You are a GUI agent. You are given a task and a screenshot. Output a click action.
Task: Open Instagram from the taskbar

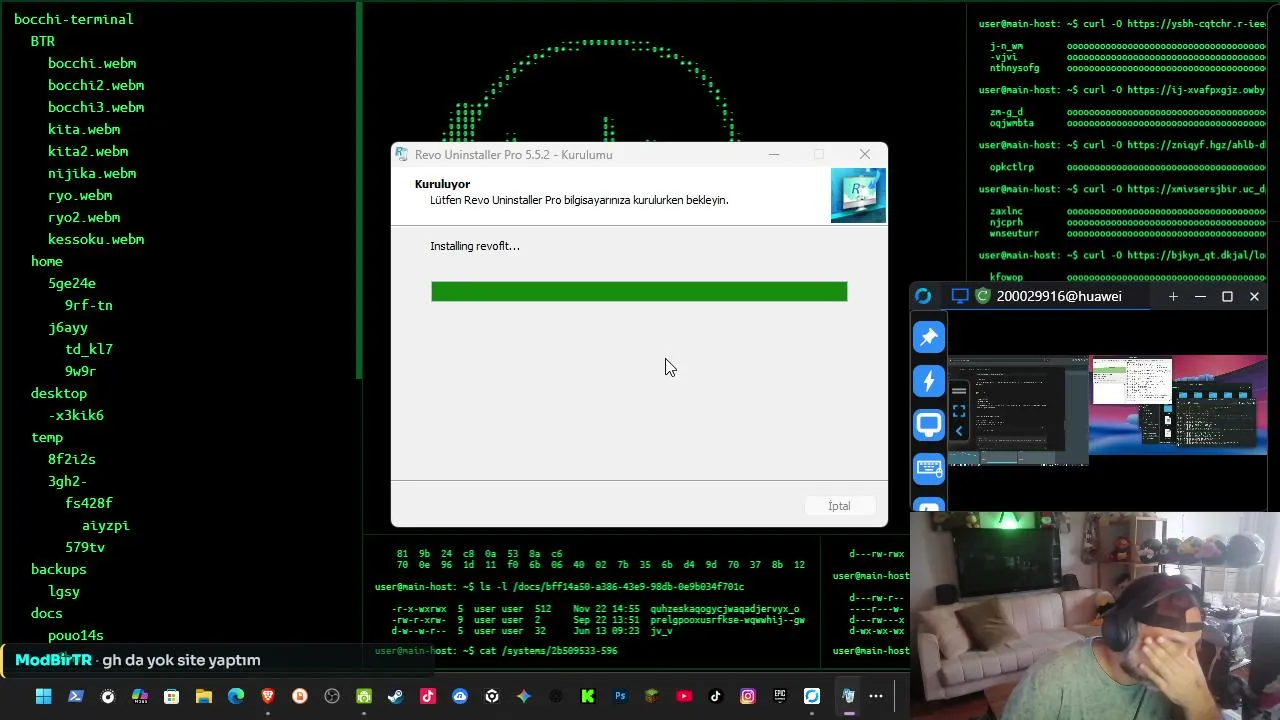coord(748,696)
